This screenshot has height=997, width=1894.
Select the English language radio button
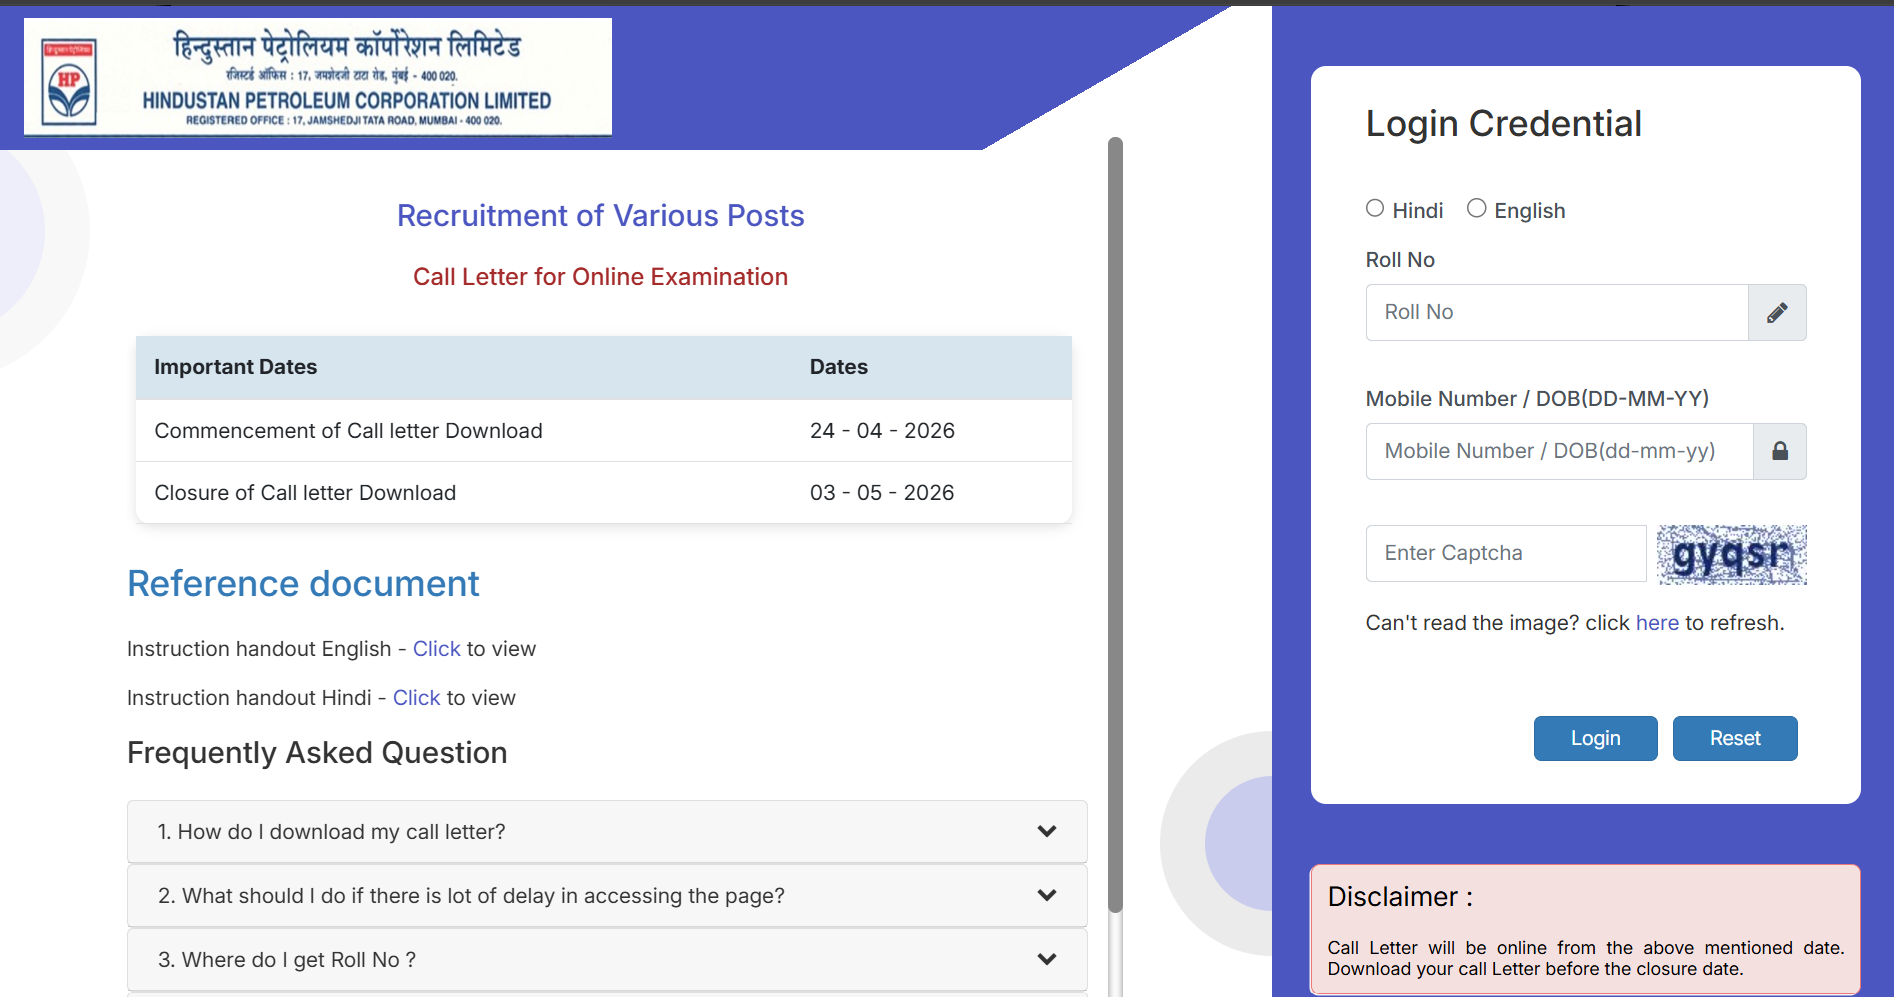(x=1475, y=208)
